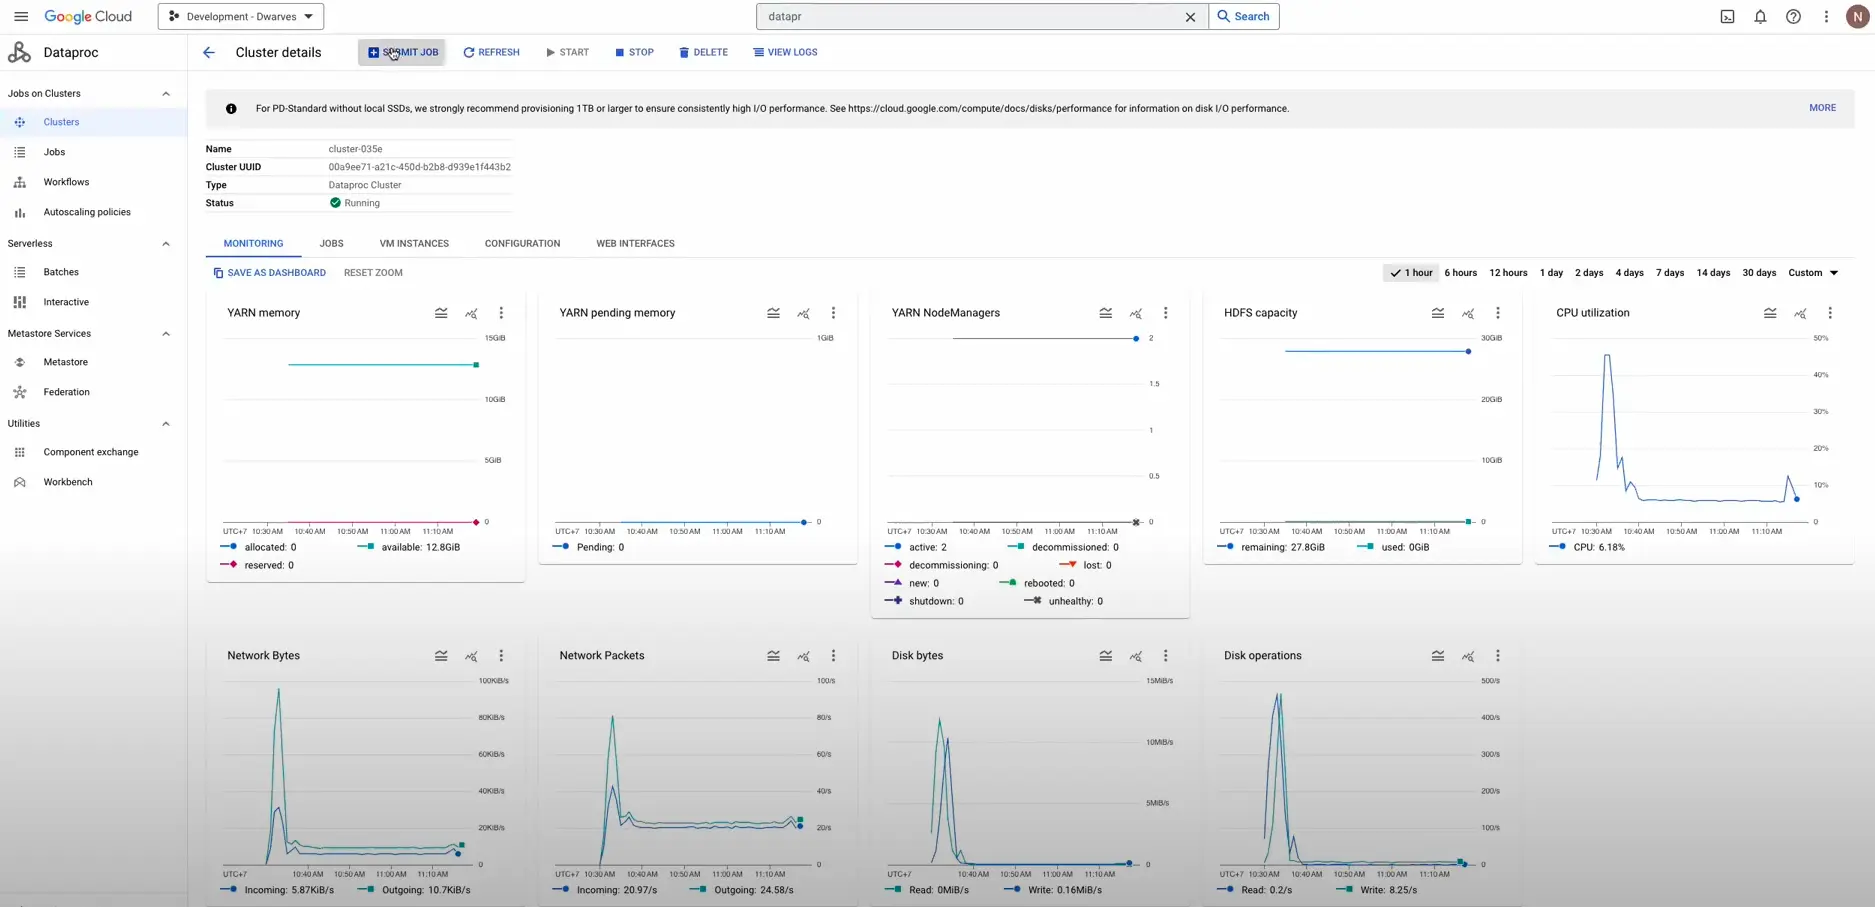Select the 2 days time range
This screenshot has height=907, width=1875.
click(x=1589, y=273)
